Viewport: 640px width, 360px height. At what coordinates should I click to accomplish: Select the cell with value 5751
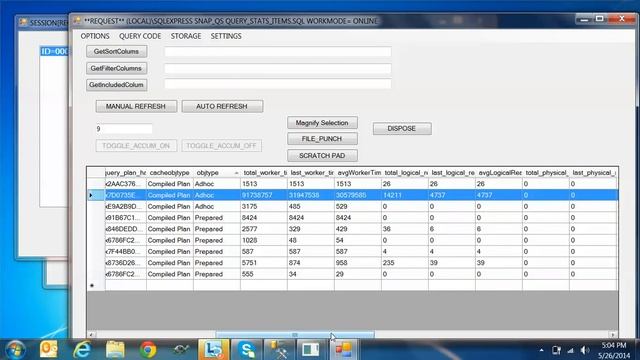pos(264,263)
